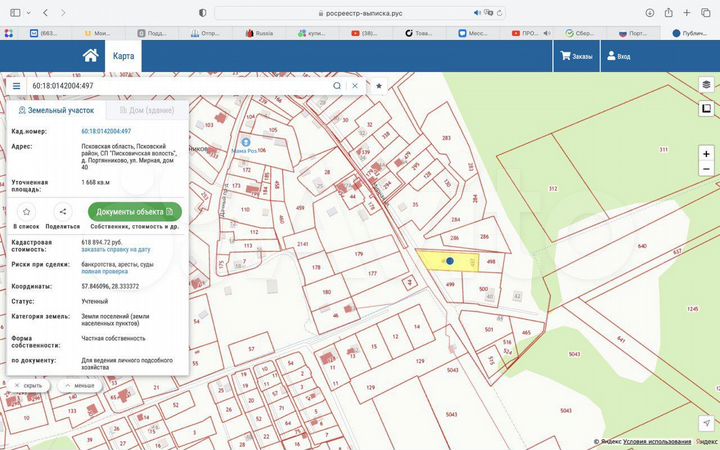This screenshot has width=720, height=450.
Task: Switch to the Земельный участок tab
Action: point(55,111)
